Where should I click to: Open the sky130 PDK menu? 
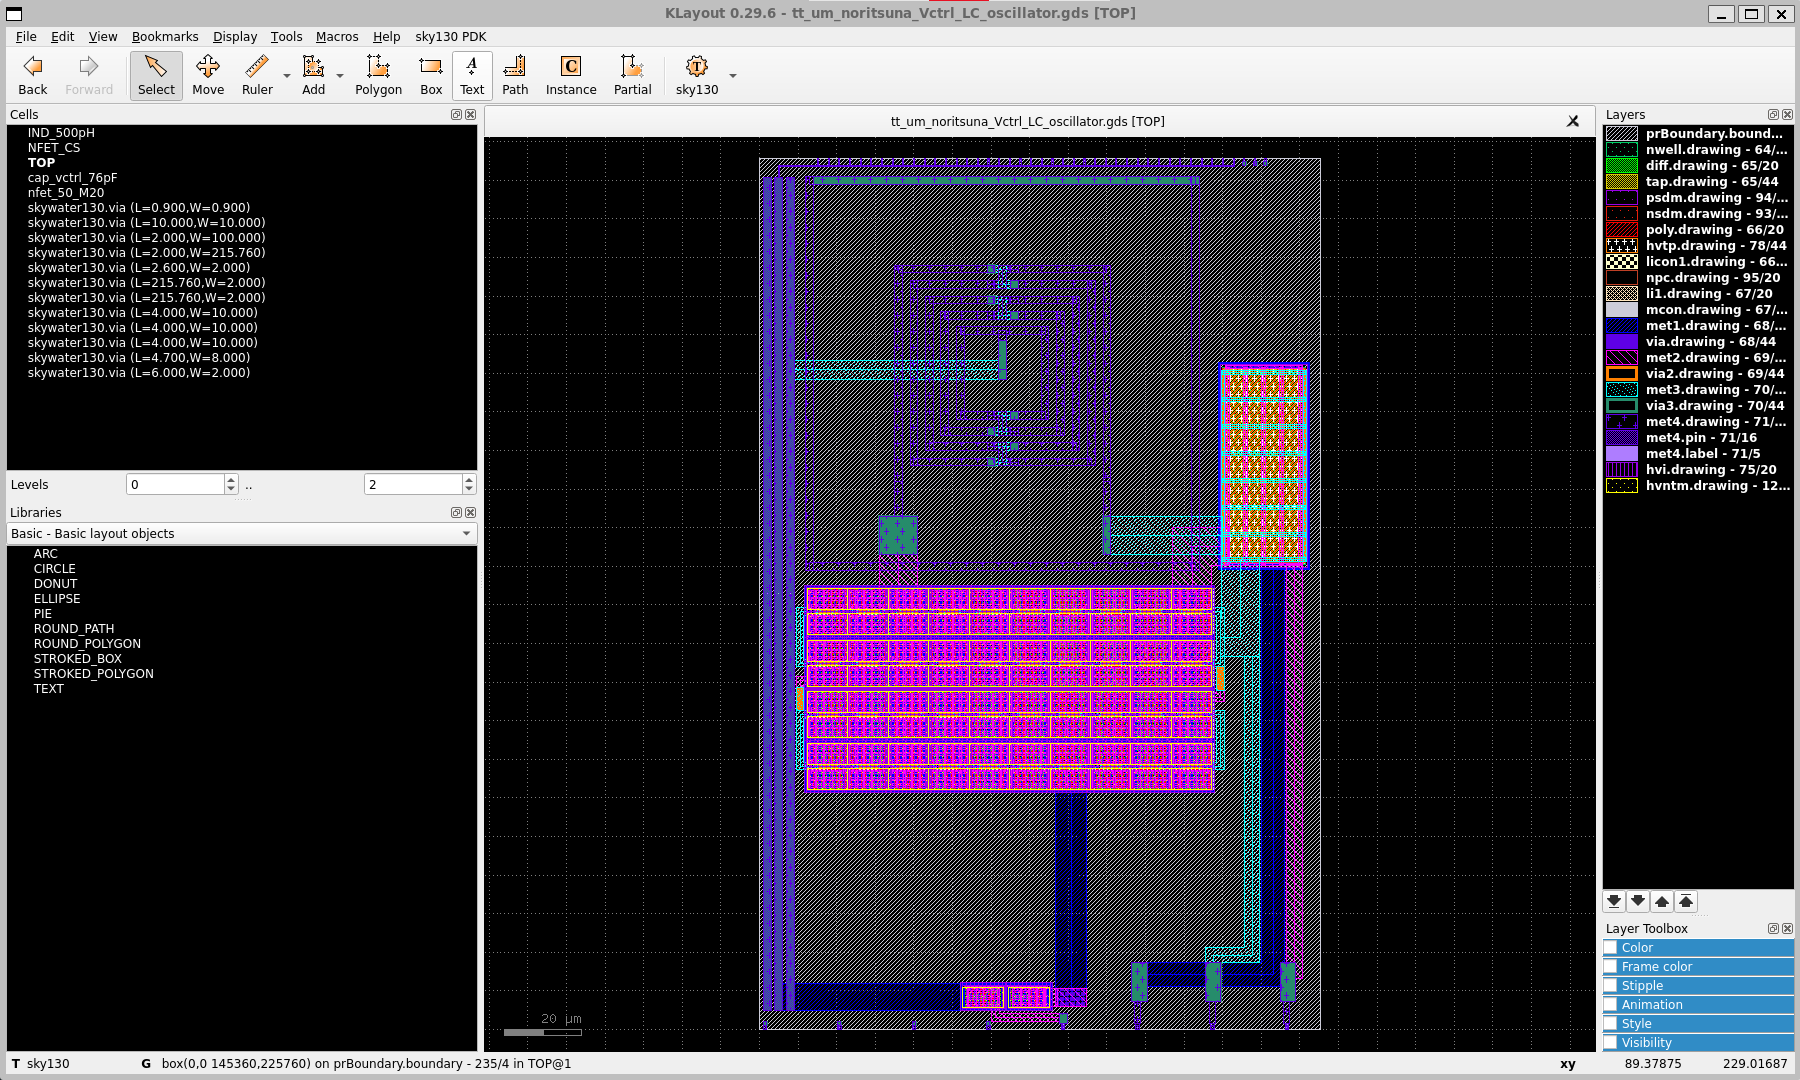pyautogui.click(x=450, y=36)
